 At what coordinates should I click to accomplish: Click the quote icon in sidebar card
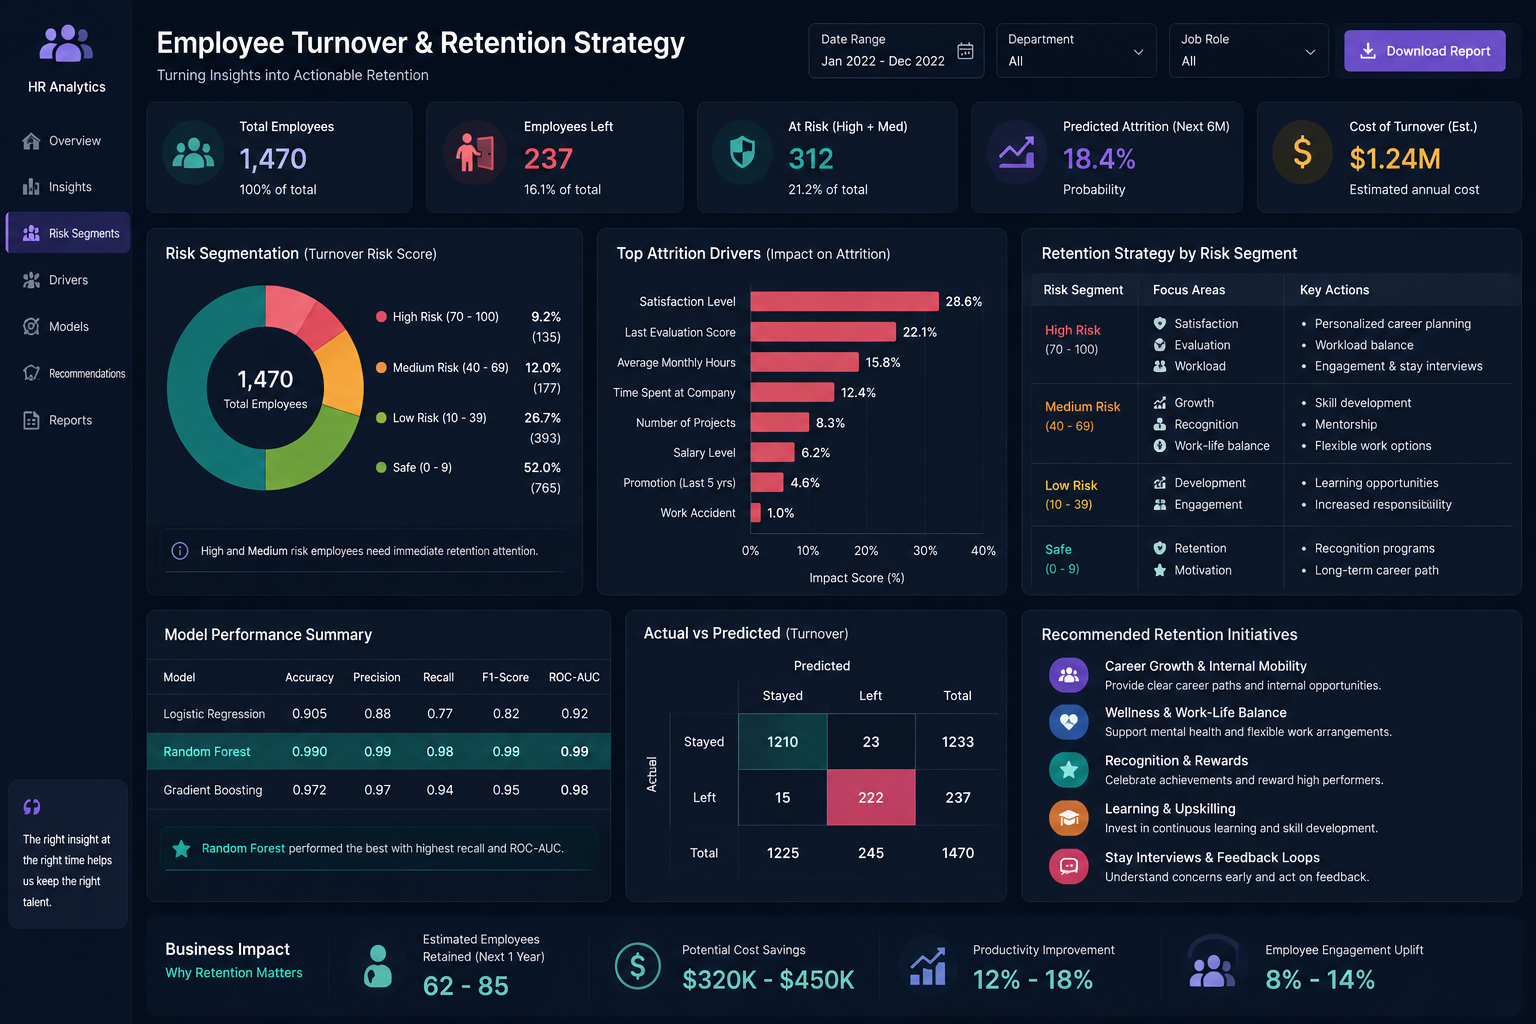tap(32, 807)
